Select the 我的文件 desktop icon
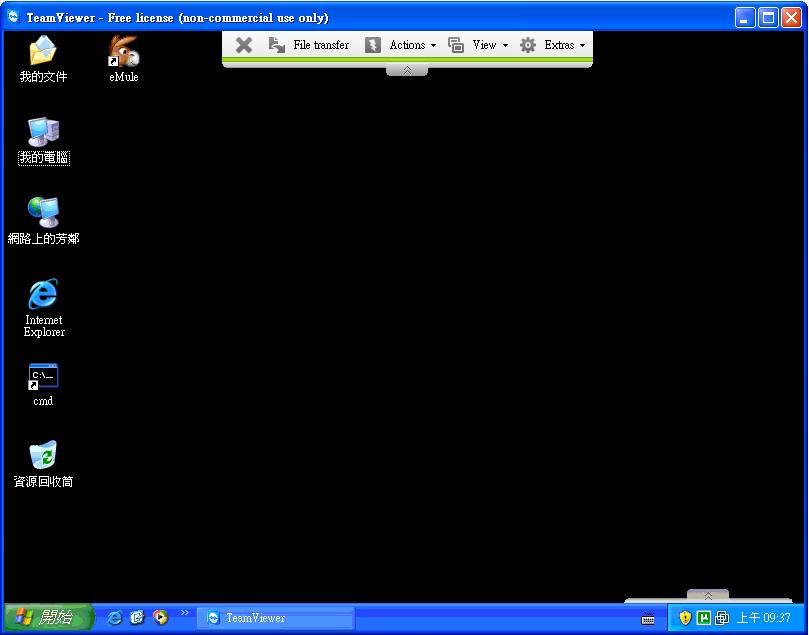The width and height of the screenshot is (809, 635). [x=43, y=59]
